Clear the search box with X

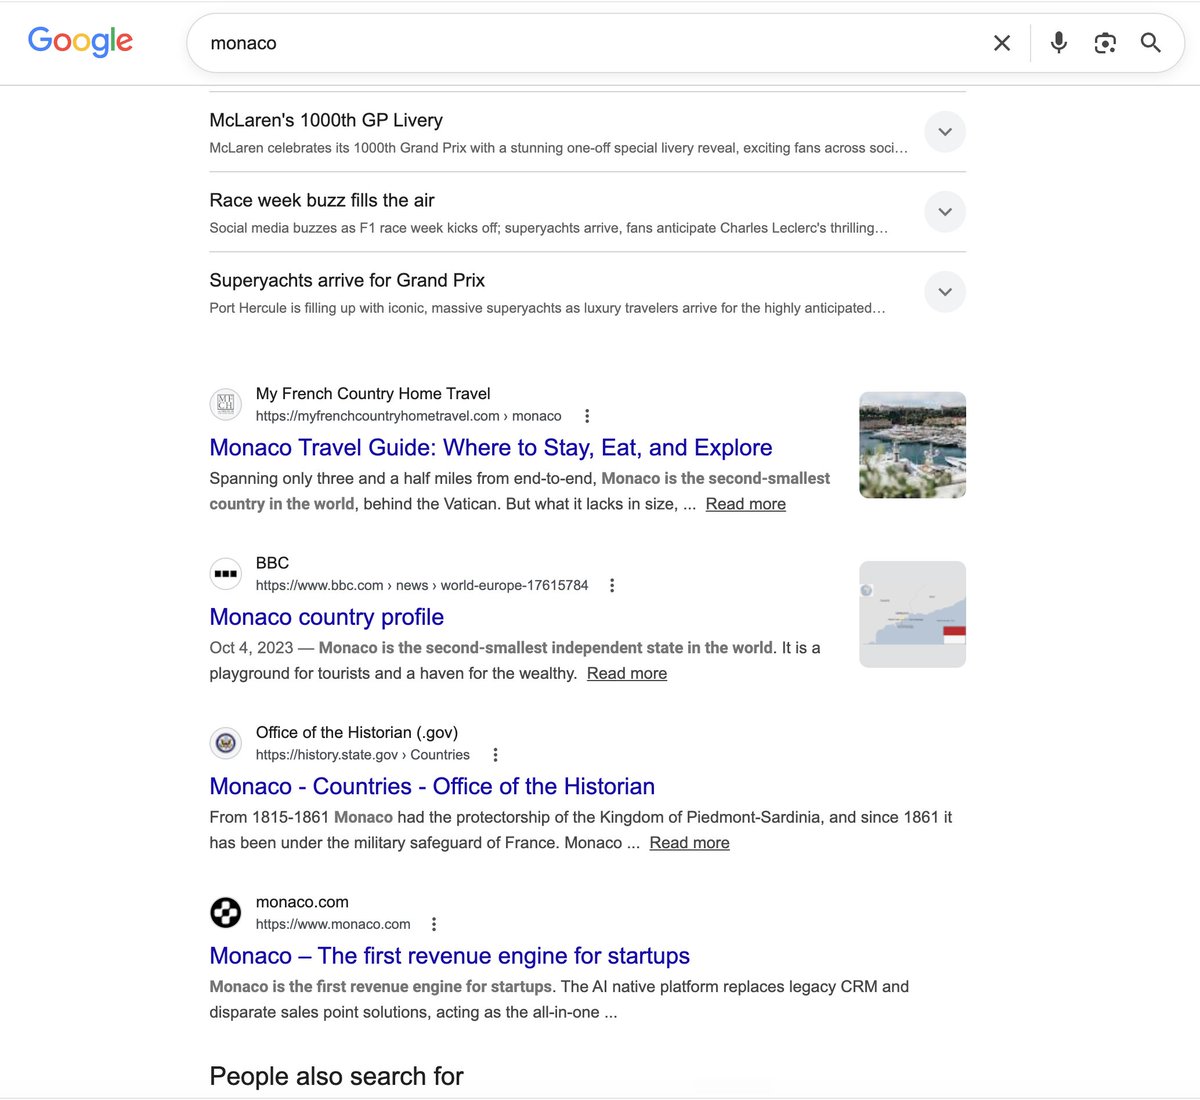tap(1002, 43)
